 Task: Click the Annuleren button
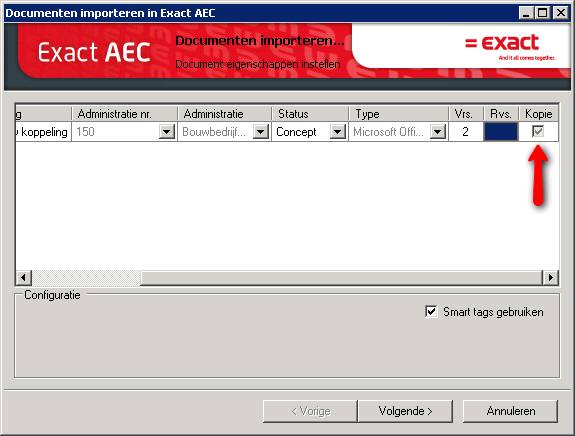pyautogui.click(x=510, y=411)
